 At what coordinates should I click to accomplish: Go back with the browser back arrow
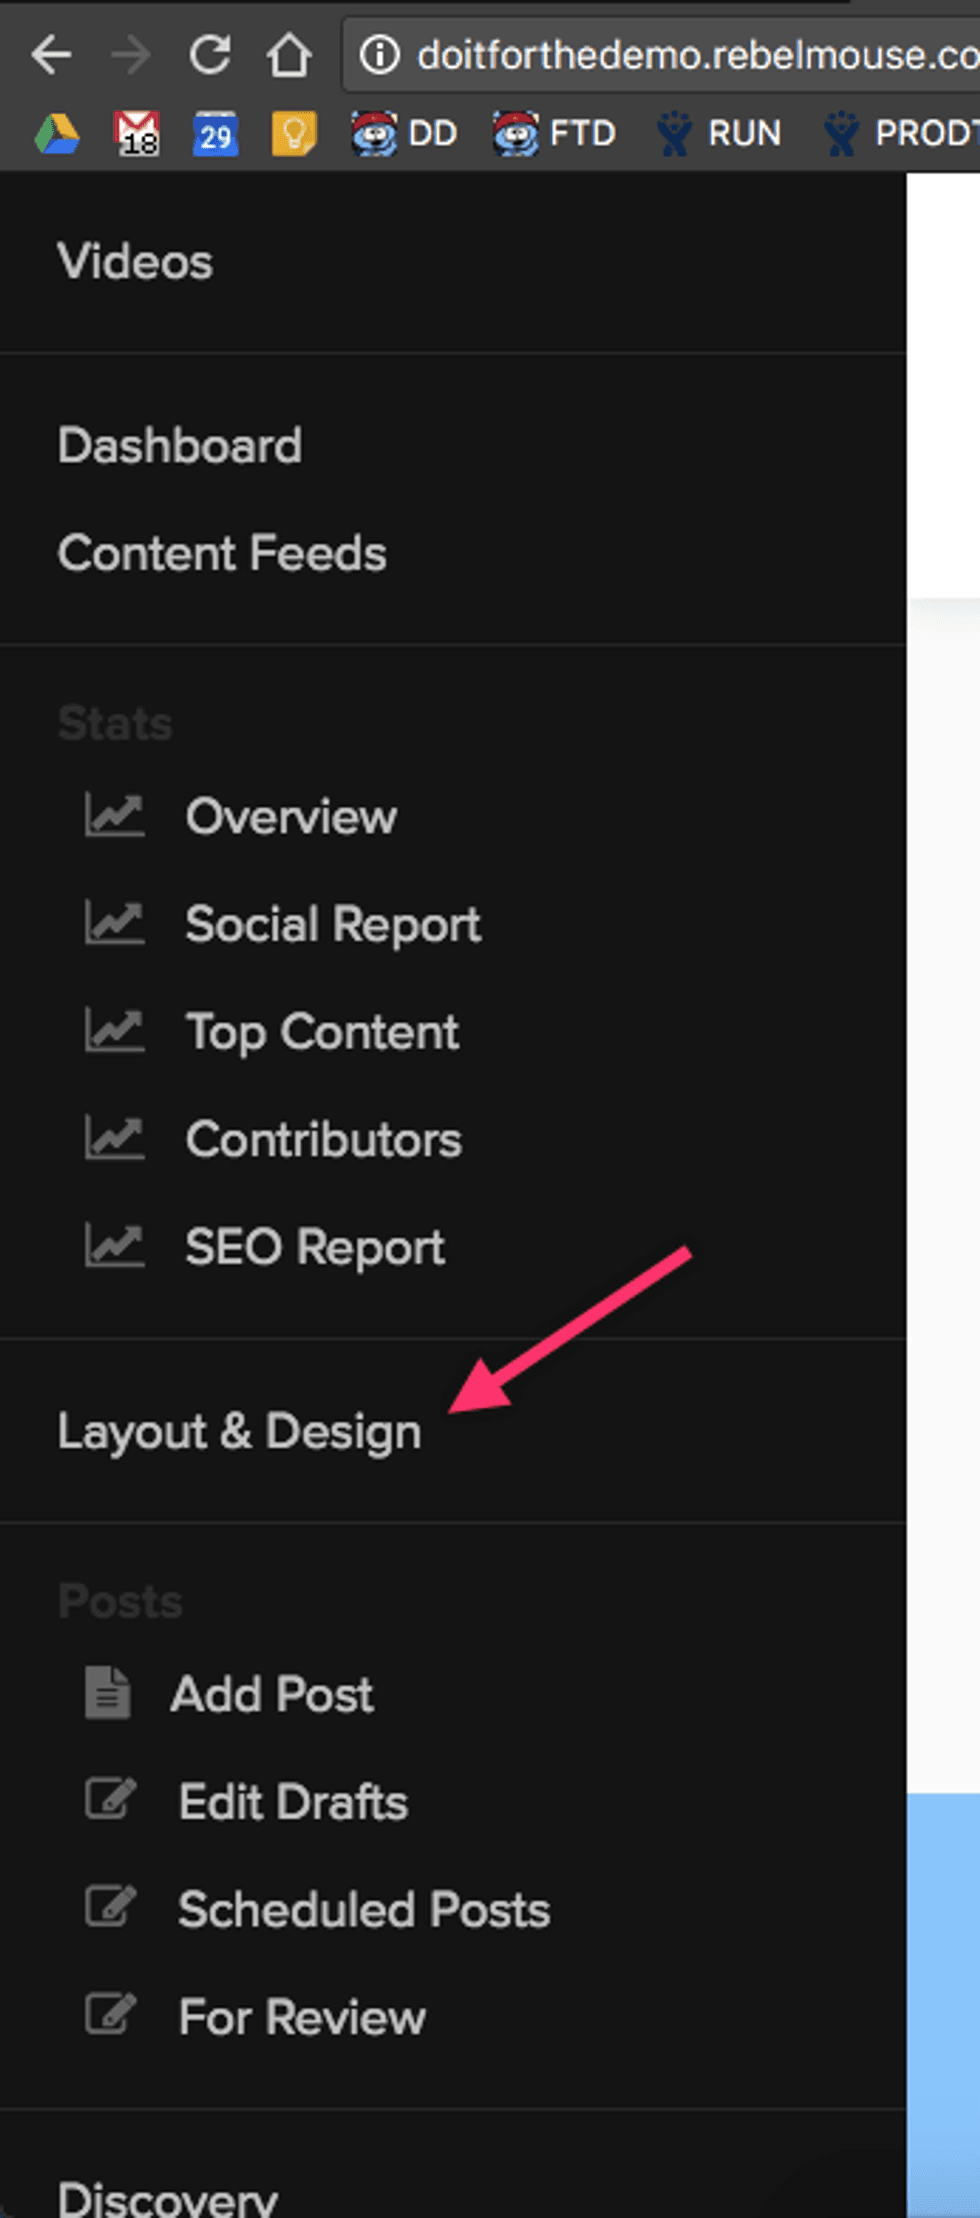coord(51,55)
